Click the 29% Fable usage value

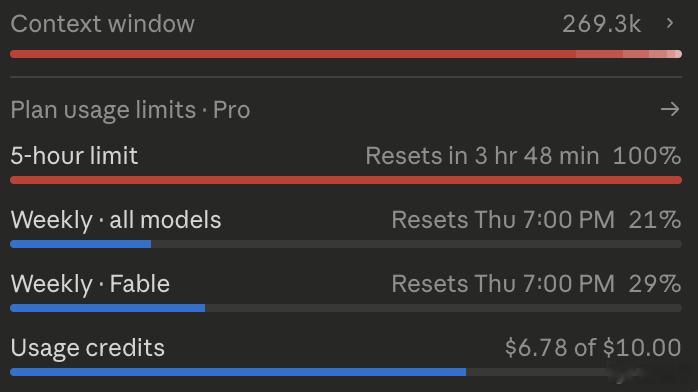[654, 284]
